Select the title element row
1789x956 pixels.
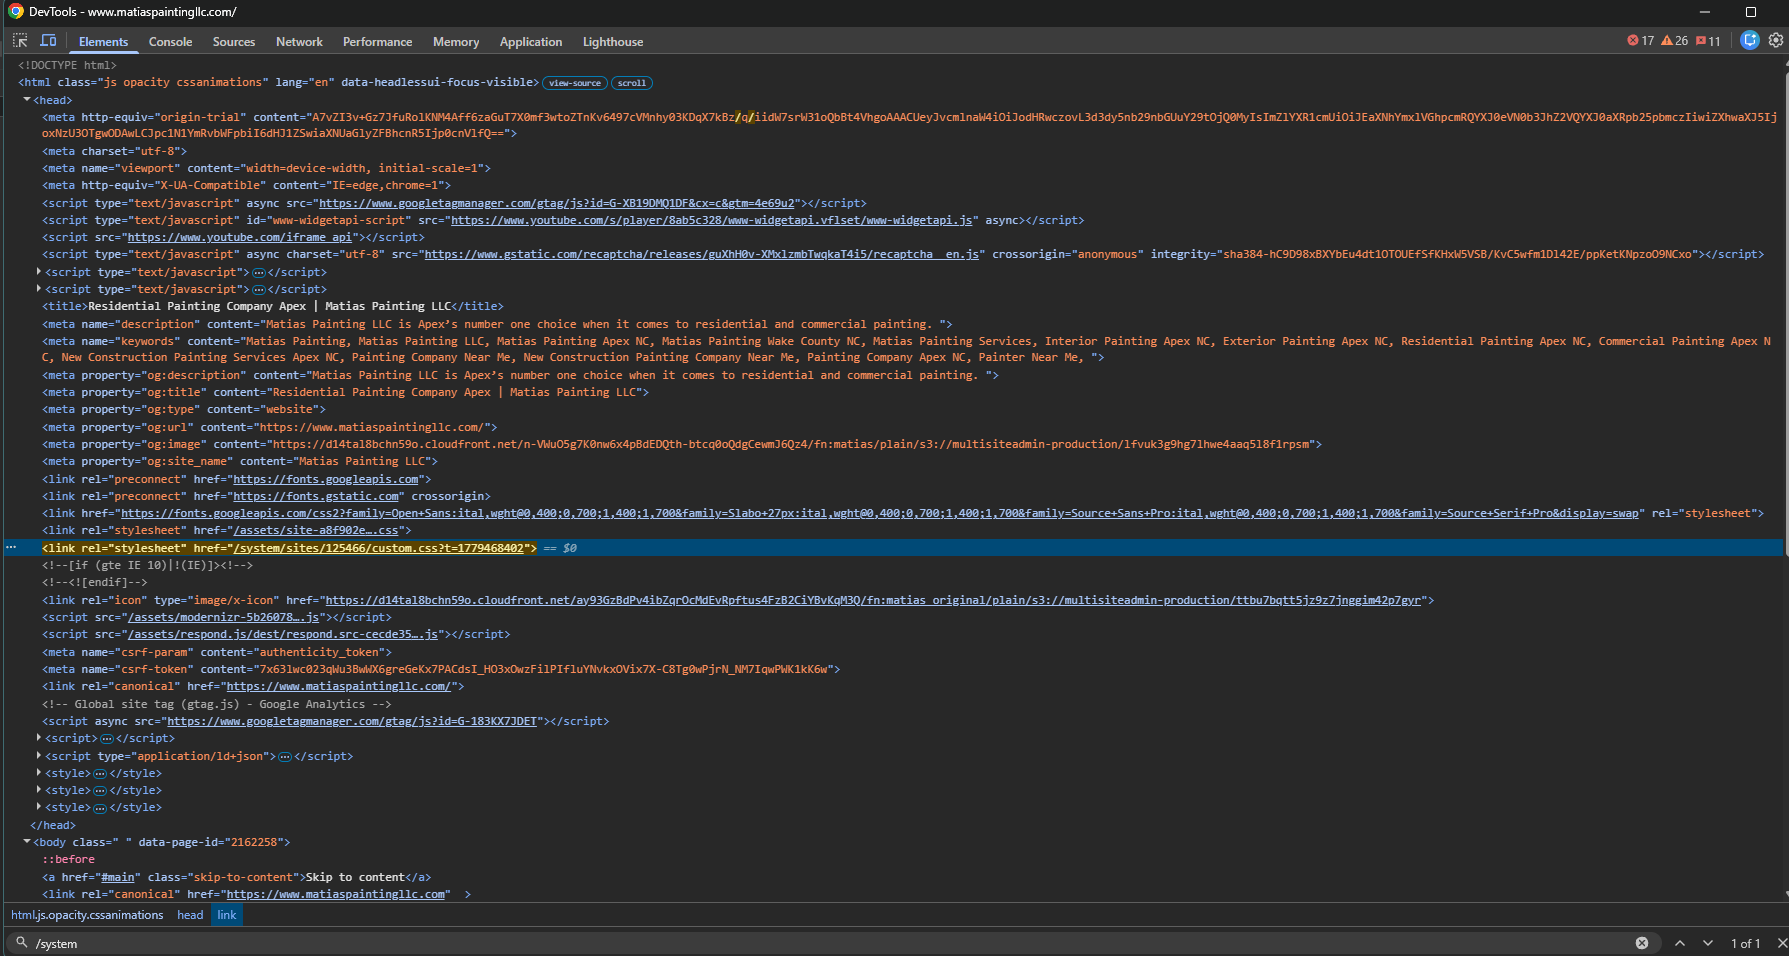[272, 306]
